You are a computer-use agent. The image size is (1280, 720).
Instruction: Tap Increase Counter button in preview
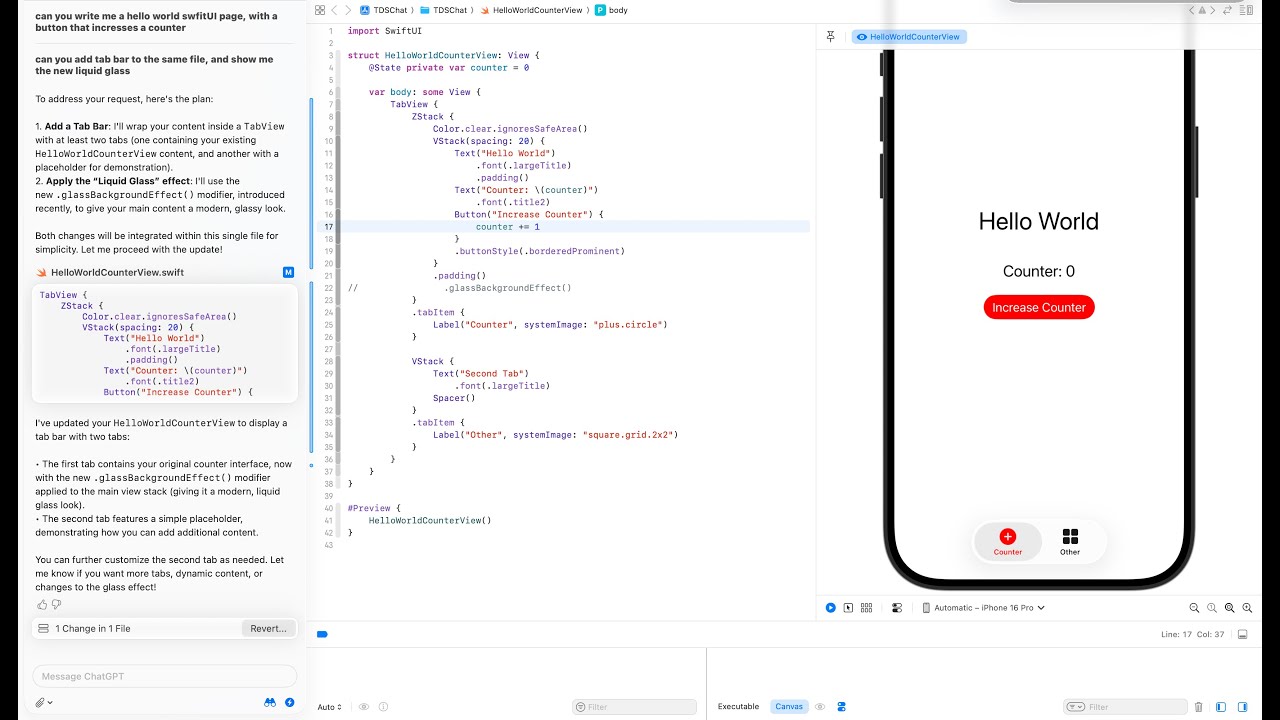click(1039, 307)
